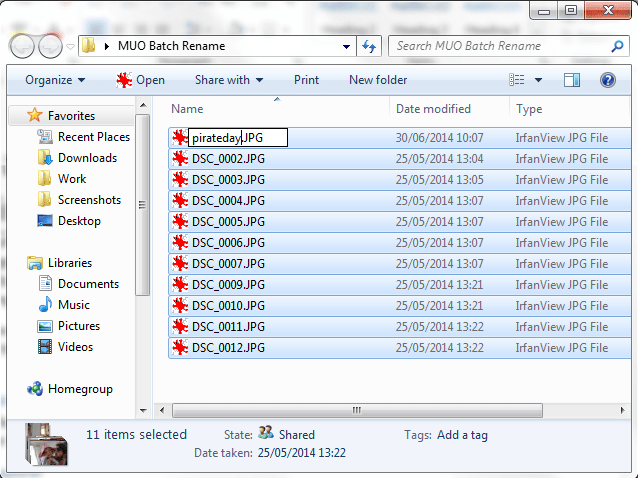The height and width of the screenshot is (478, 638).
Task: Click the horizontal scrollbar thumb
Action: [x=357, y=410]
